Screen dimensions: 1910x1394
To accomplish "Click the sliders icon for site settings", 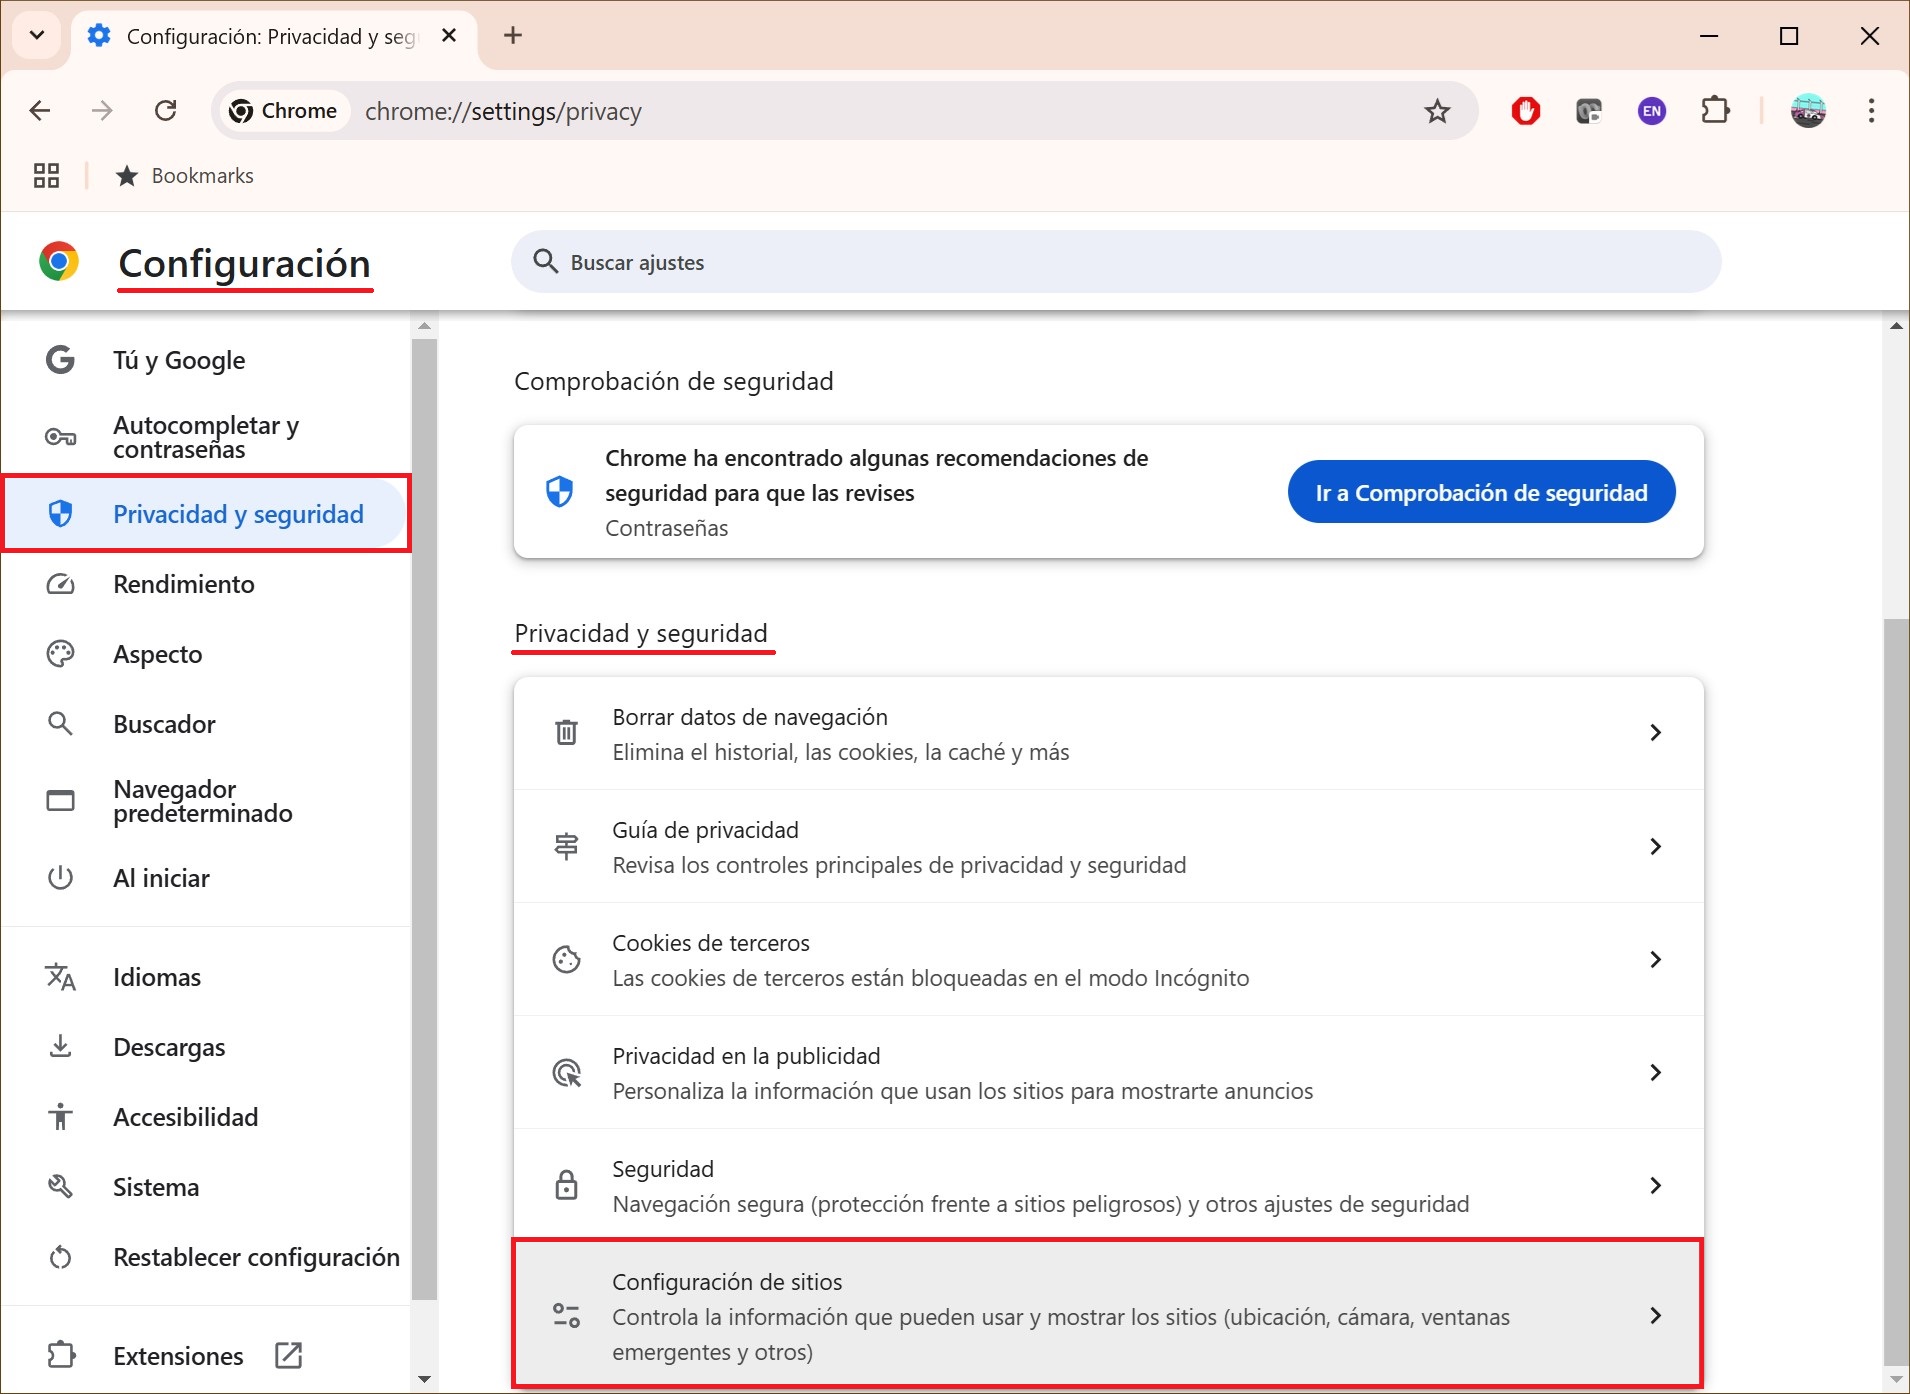I will pos(566,1315).
